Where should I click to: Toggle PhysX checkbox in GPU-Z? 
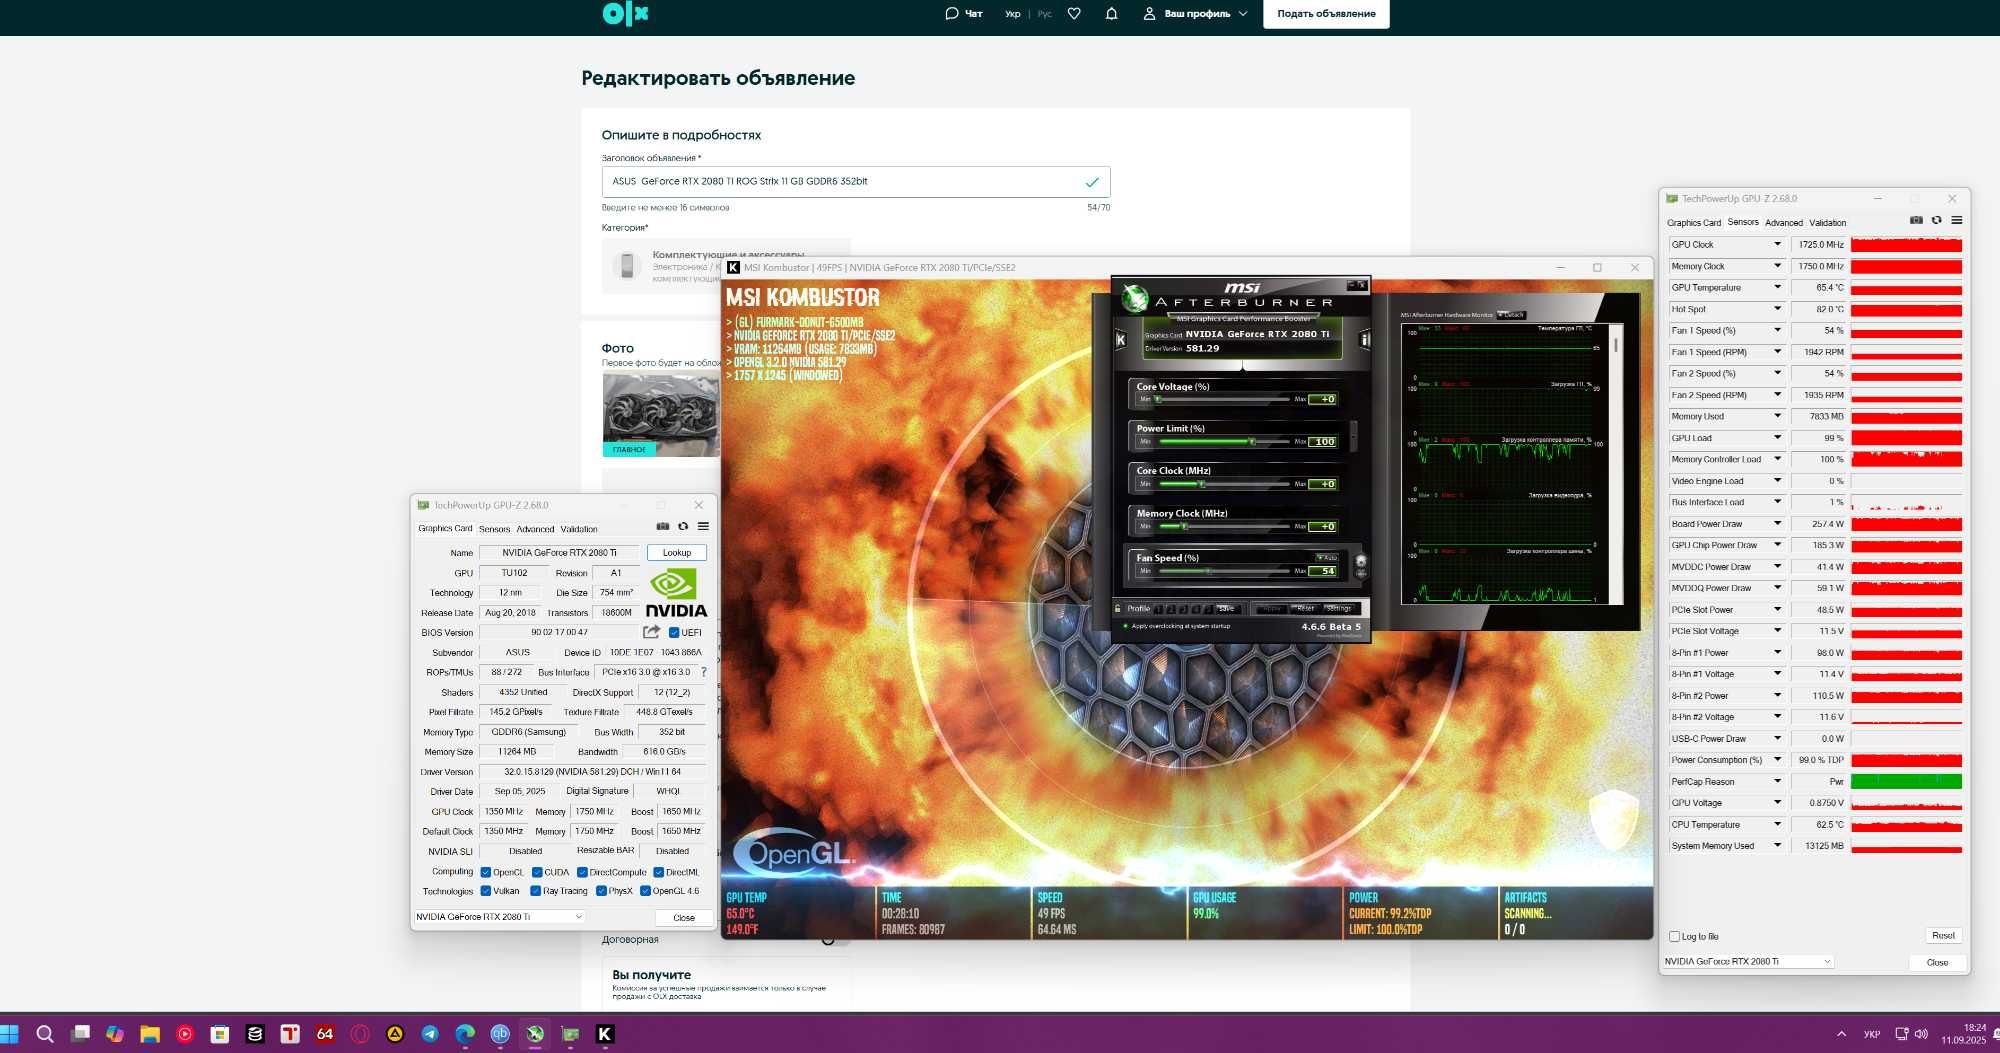tap(601, 891)
